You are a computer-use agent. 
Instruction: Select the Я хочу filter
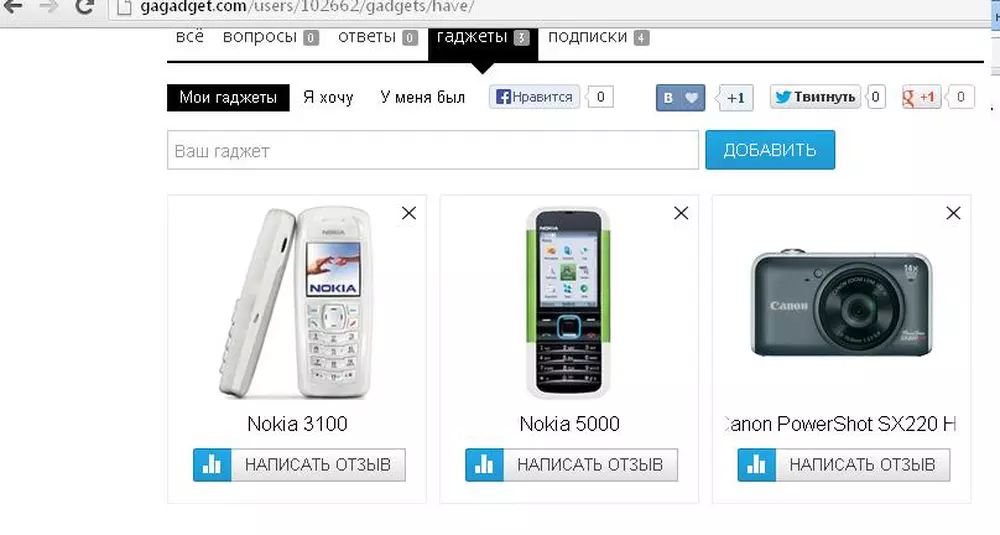pos(328,98)
